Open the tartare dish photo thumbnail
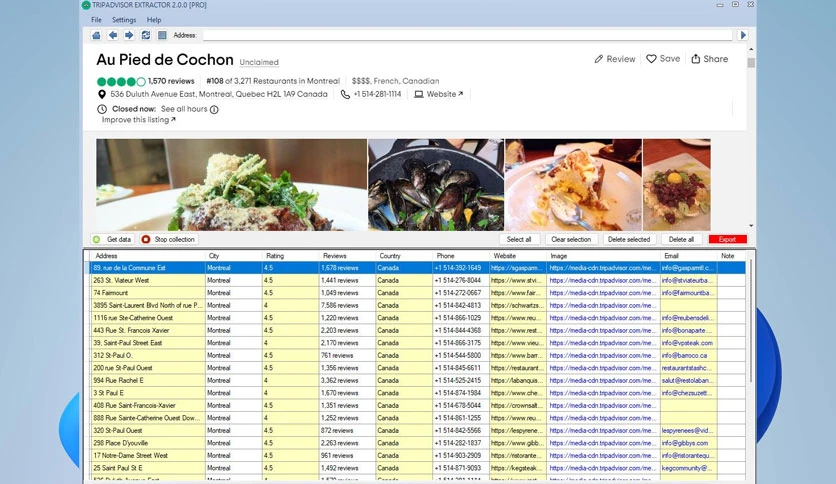 (x=677, y=185)
